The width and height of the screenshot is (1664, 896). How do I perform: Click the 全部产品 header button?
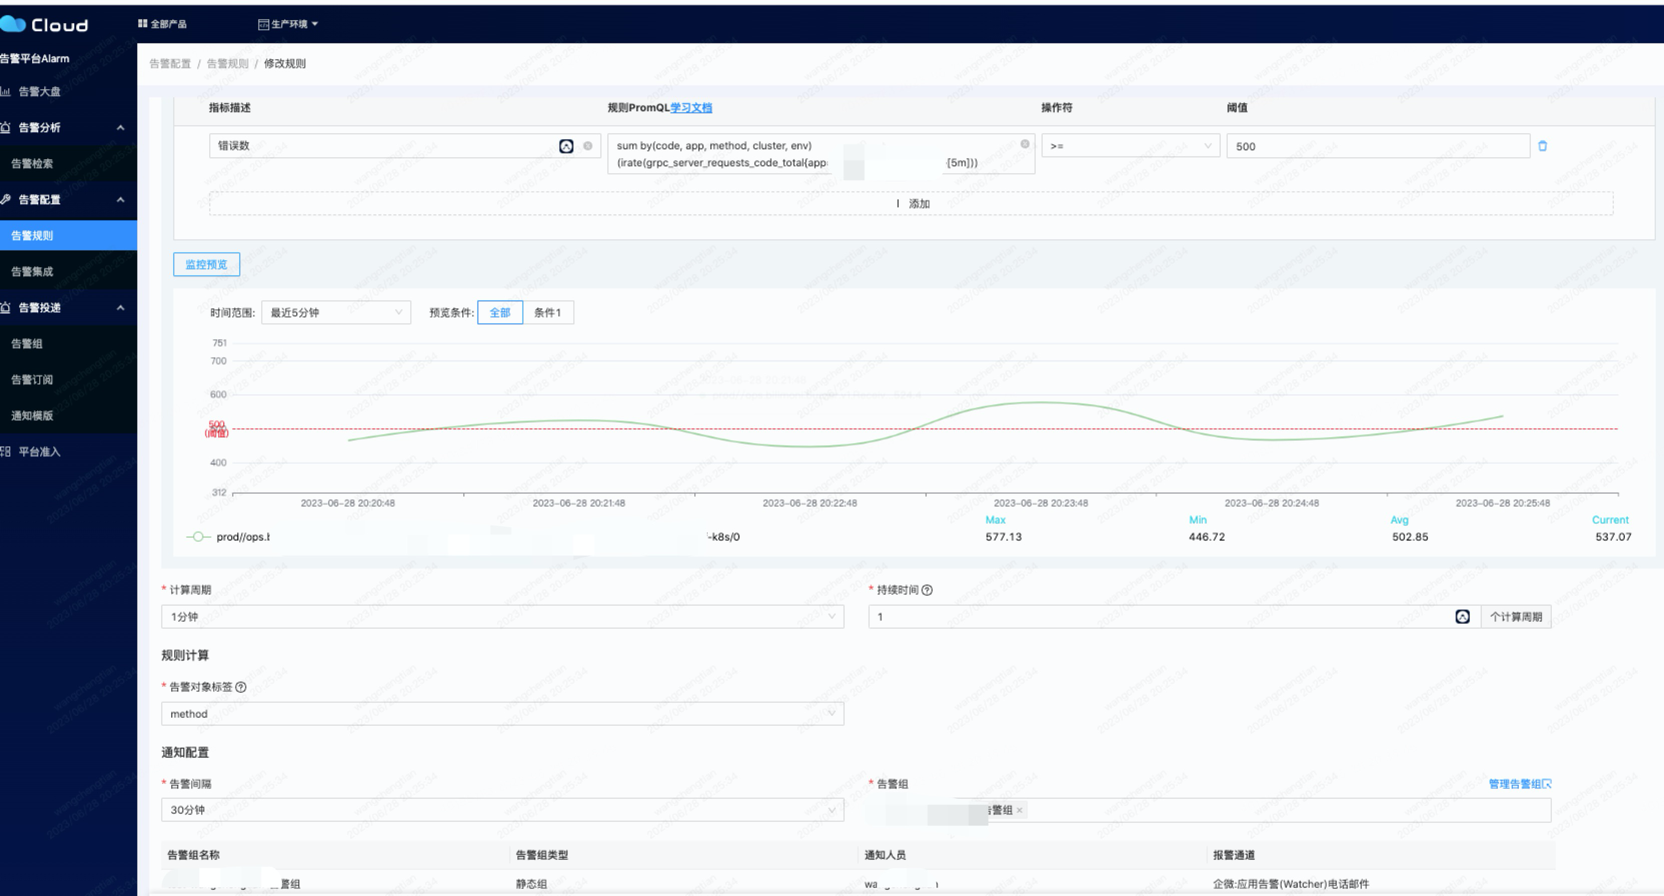[162, 23]
